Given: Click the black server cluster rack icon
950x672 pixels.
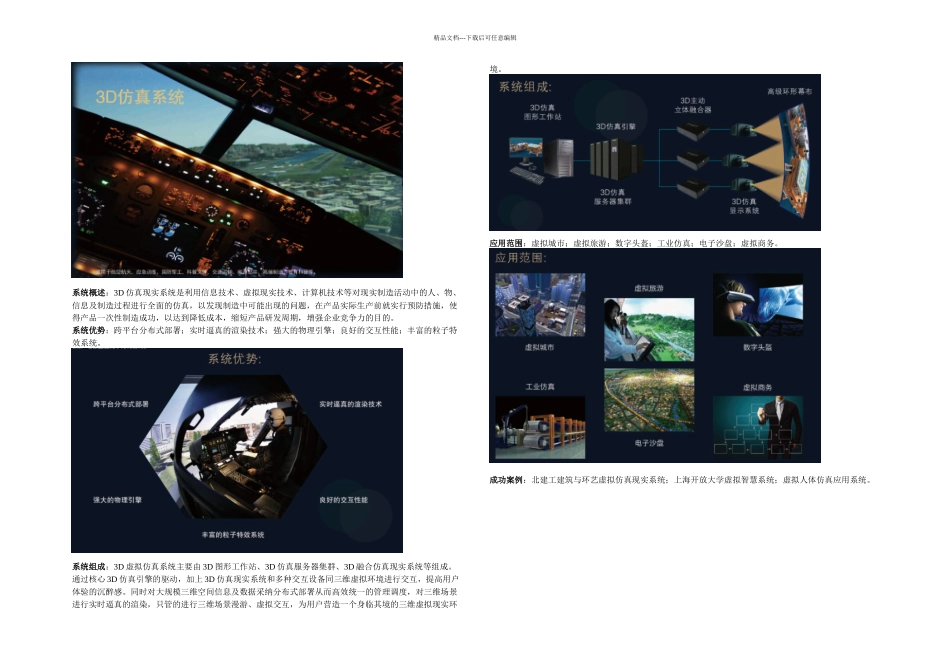Looking at the screenshot, I should pos(617,160).
